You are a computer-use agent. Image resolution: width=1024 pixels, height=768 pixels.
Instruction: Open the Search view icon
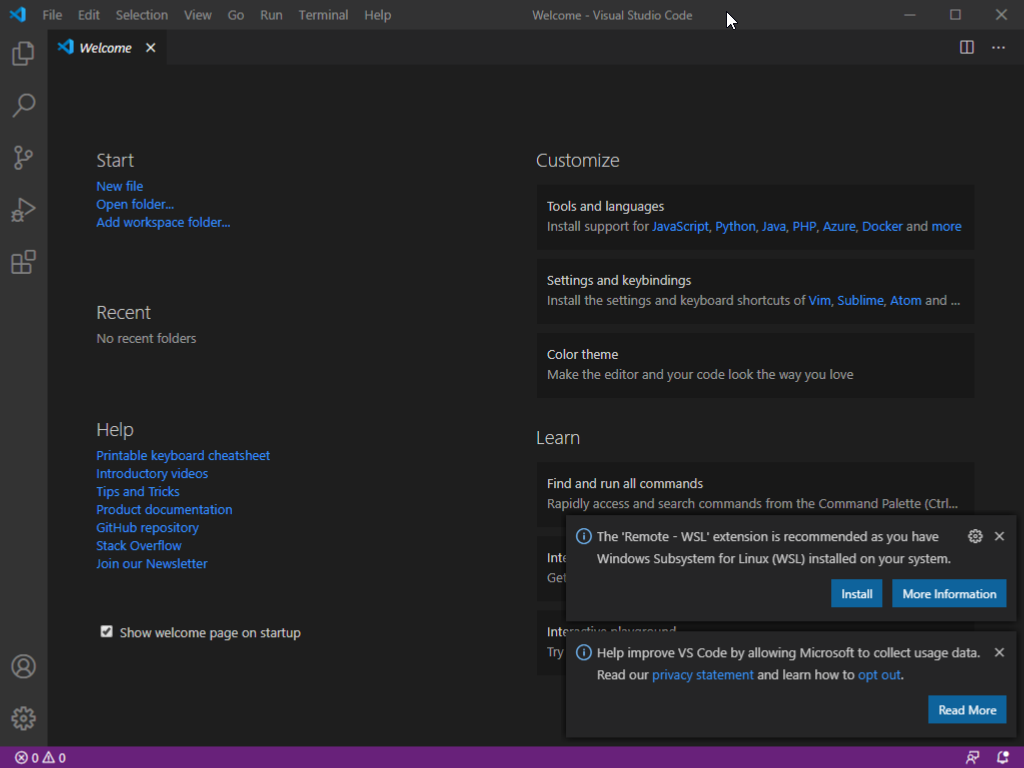(x=23, y=105)
